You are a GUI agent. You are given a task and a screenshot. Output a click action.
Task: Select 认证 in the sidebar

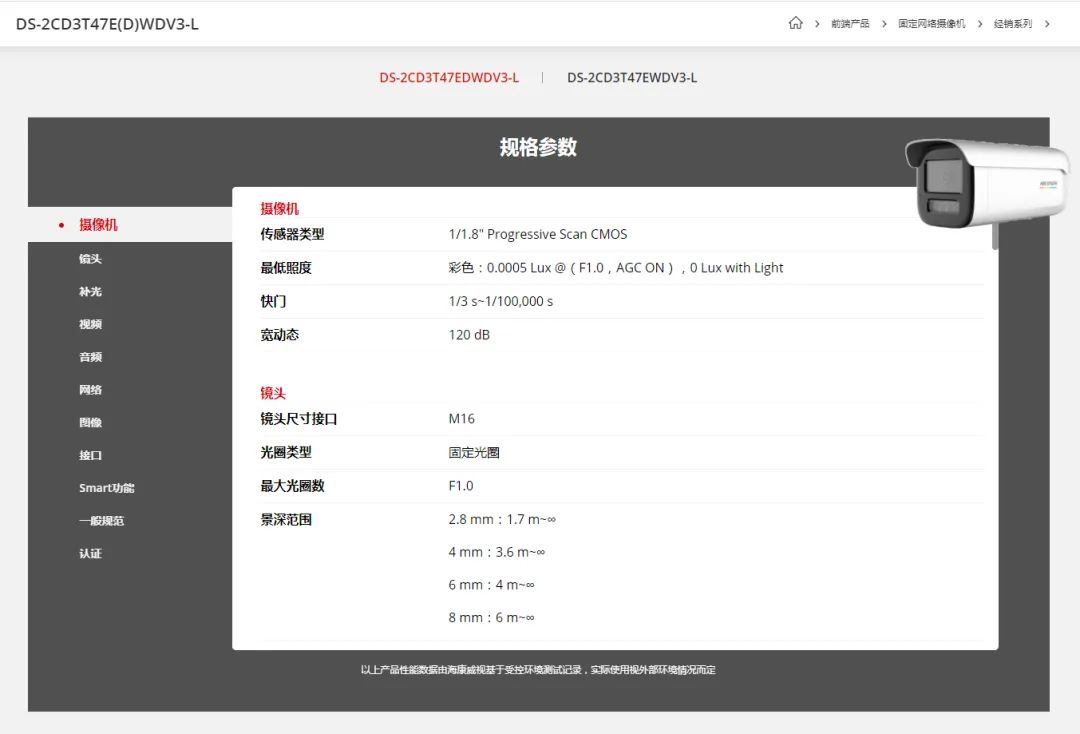90,554
